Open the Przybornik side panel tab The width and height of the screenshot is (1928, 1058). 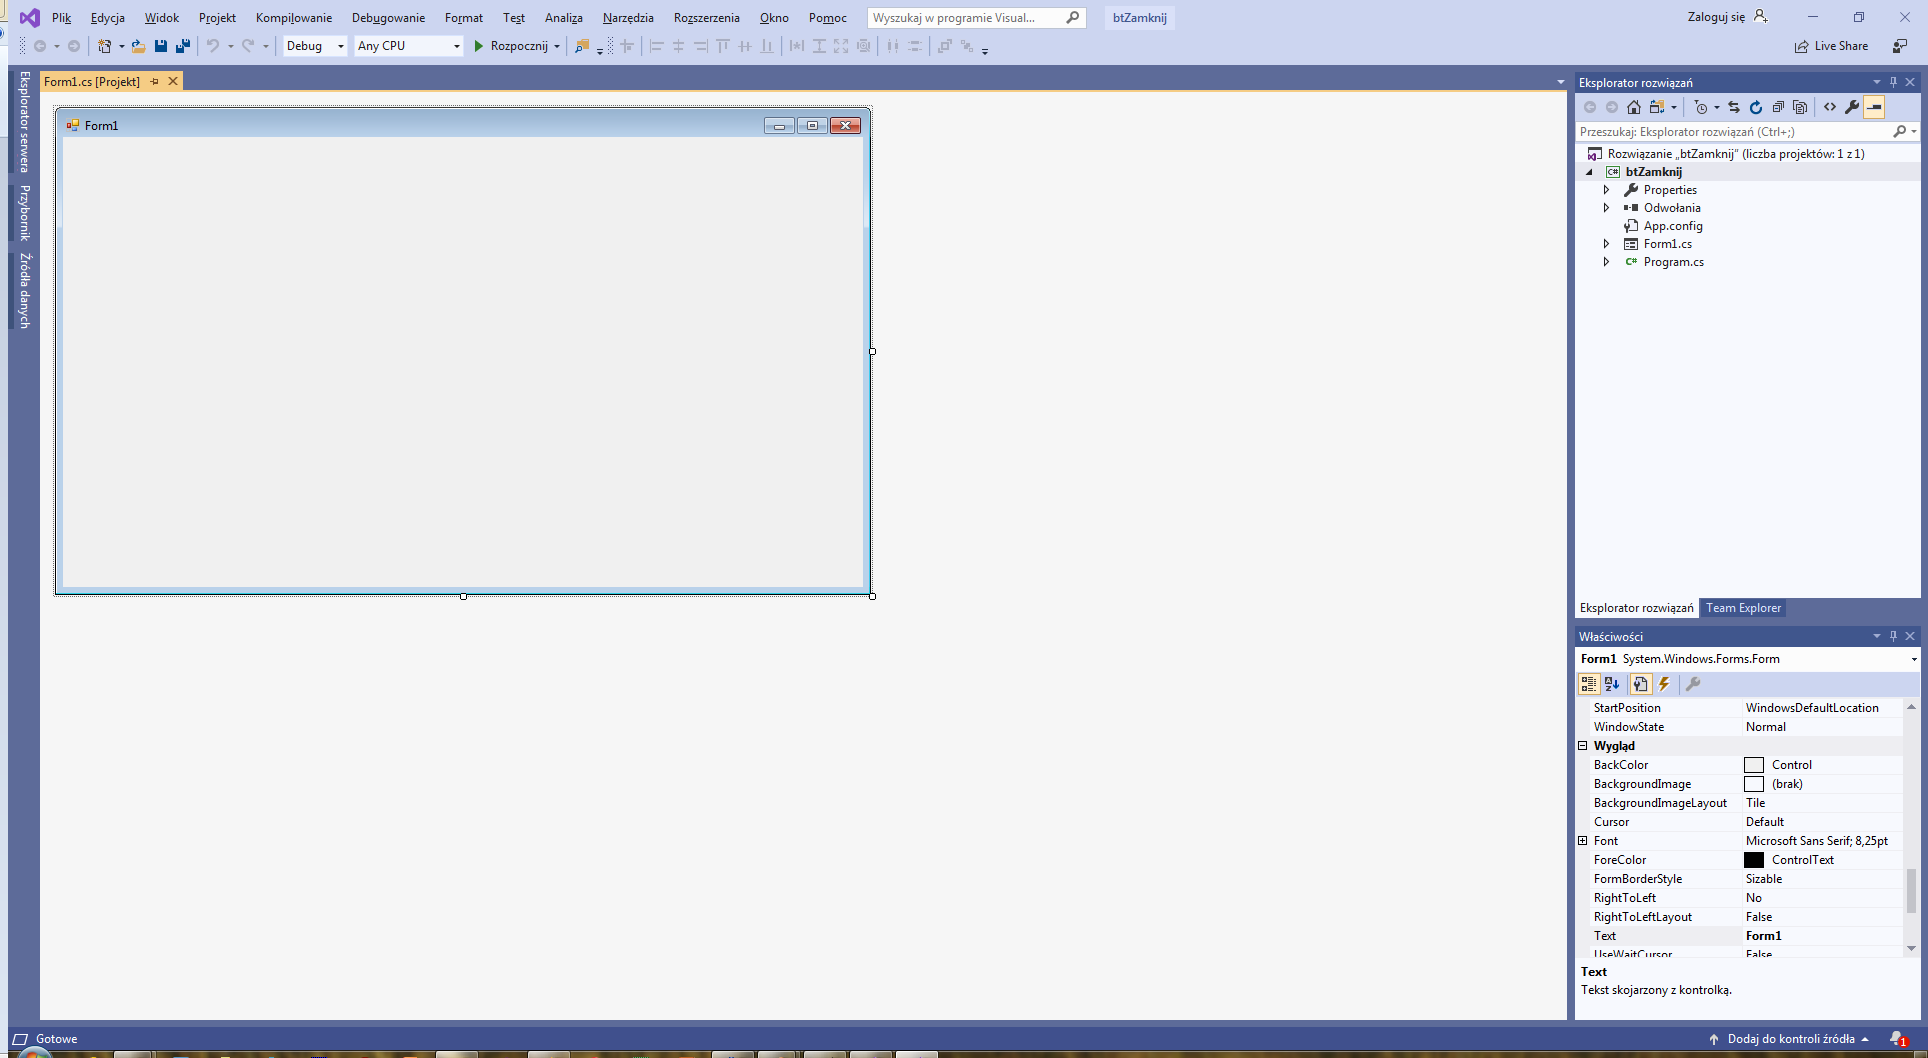point(25,213)
